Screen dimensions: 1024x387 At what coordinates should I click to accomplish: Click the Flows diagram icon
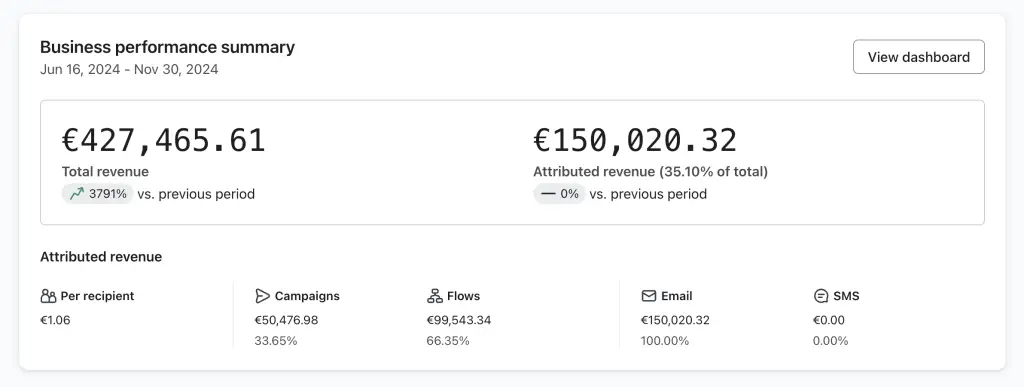click(x=435, y=296)
